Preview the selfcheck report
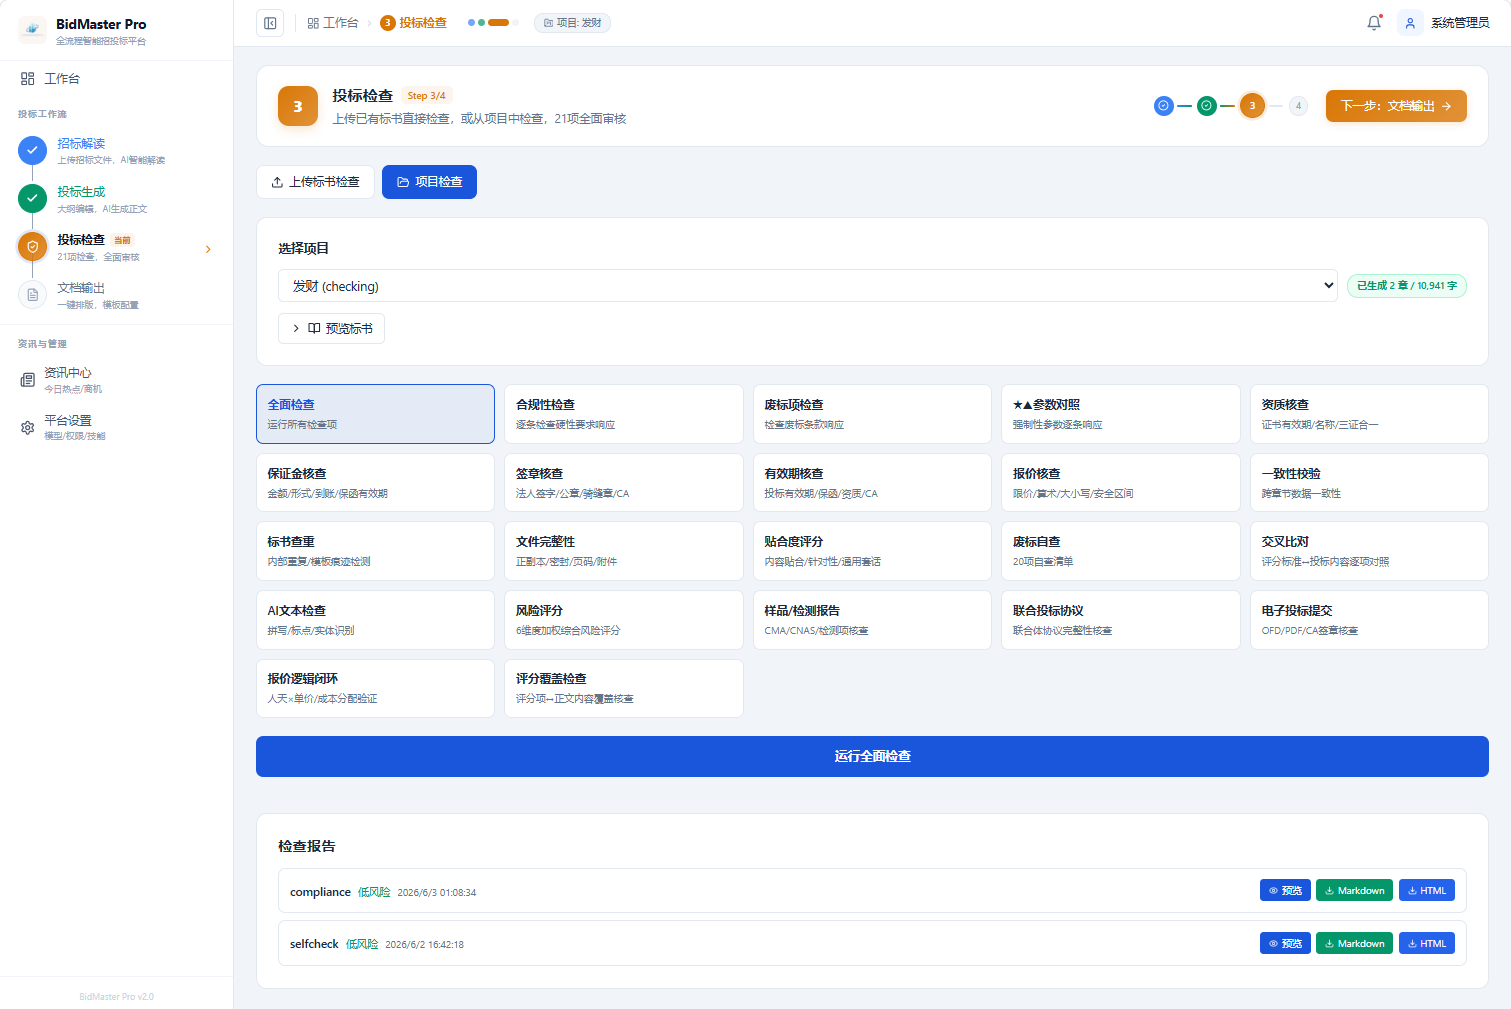 click(1285, 943)
